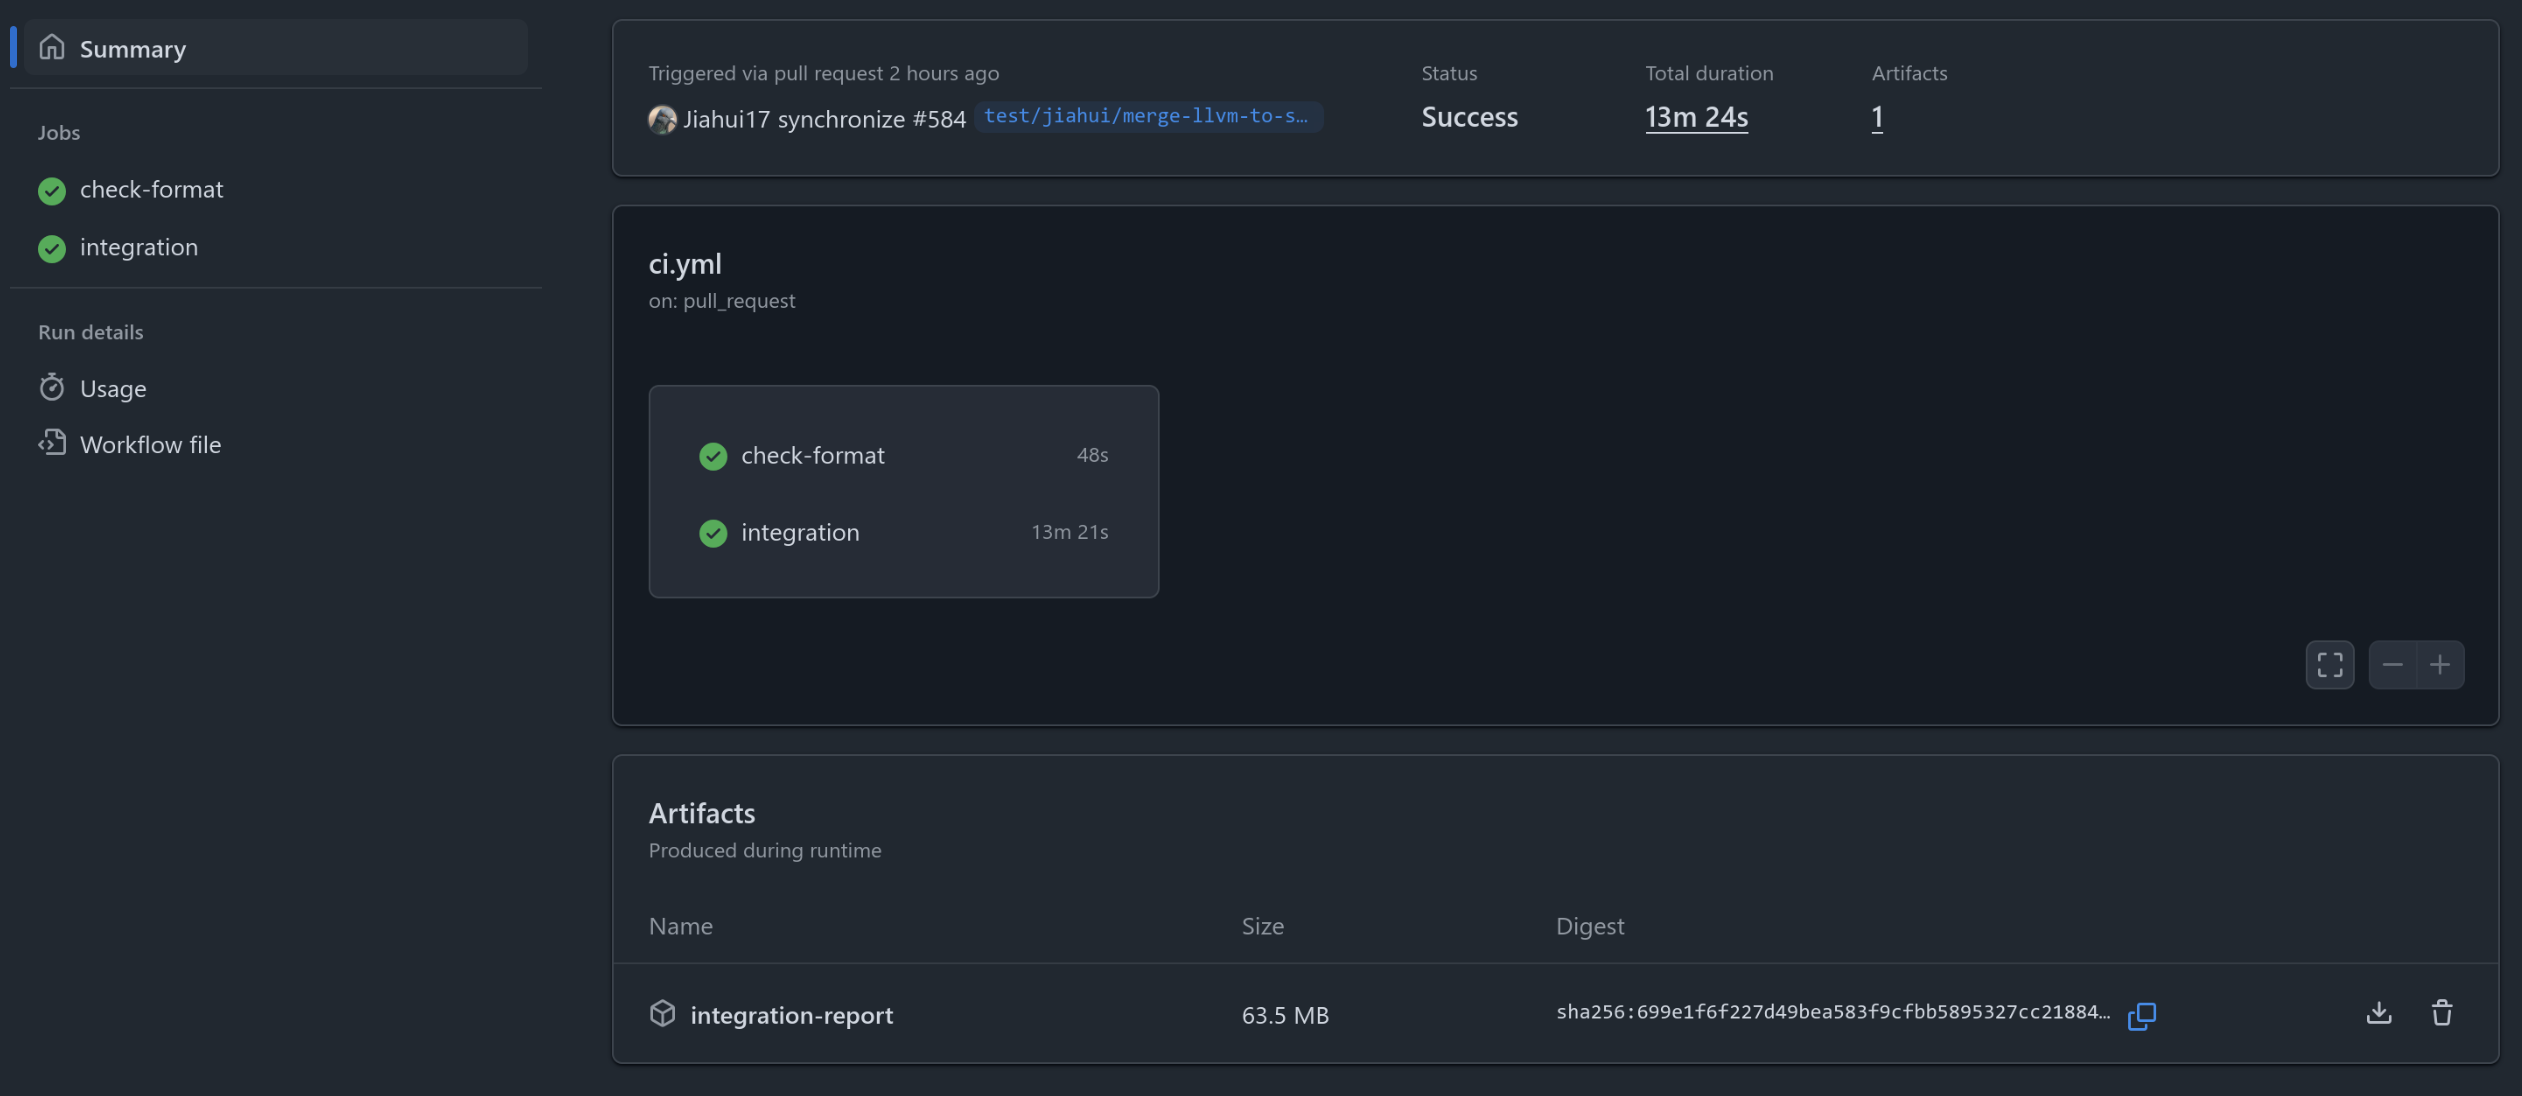Click the artifacts count link
This screenshot has height=1096, width=2522.
tap(1877, 117)
